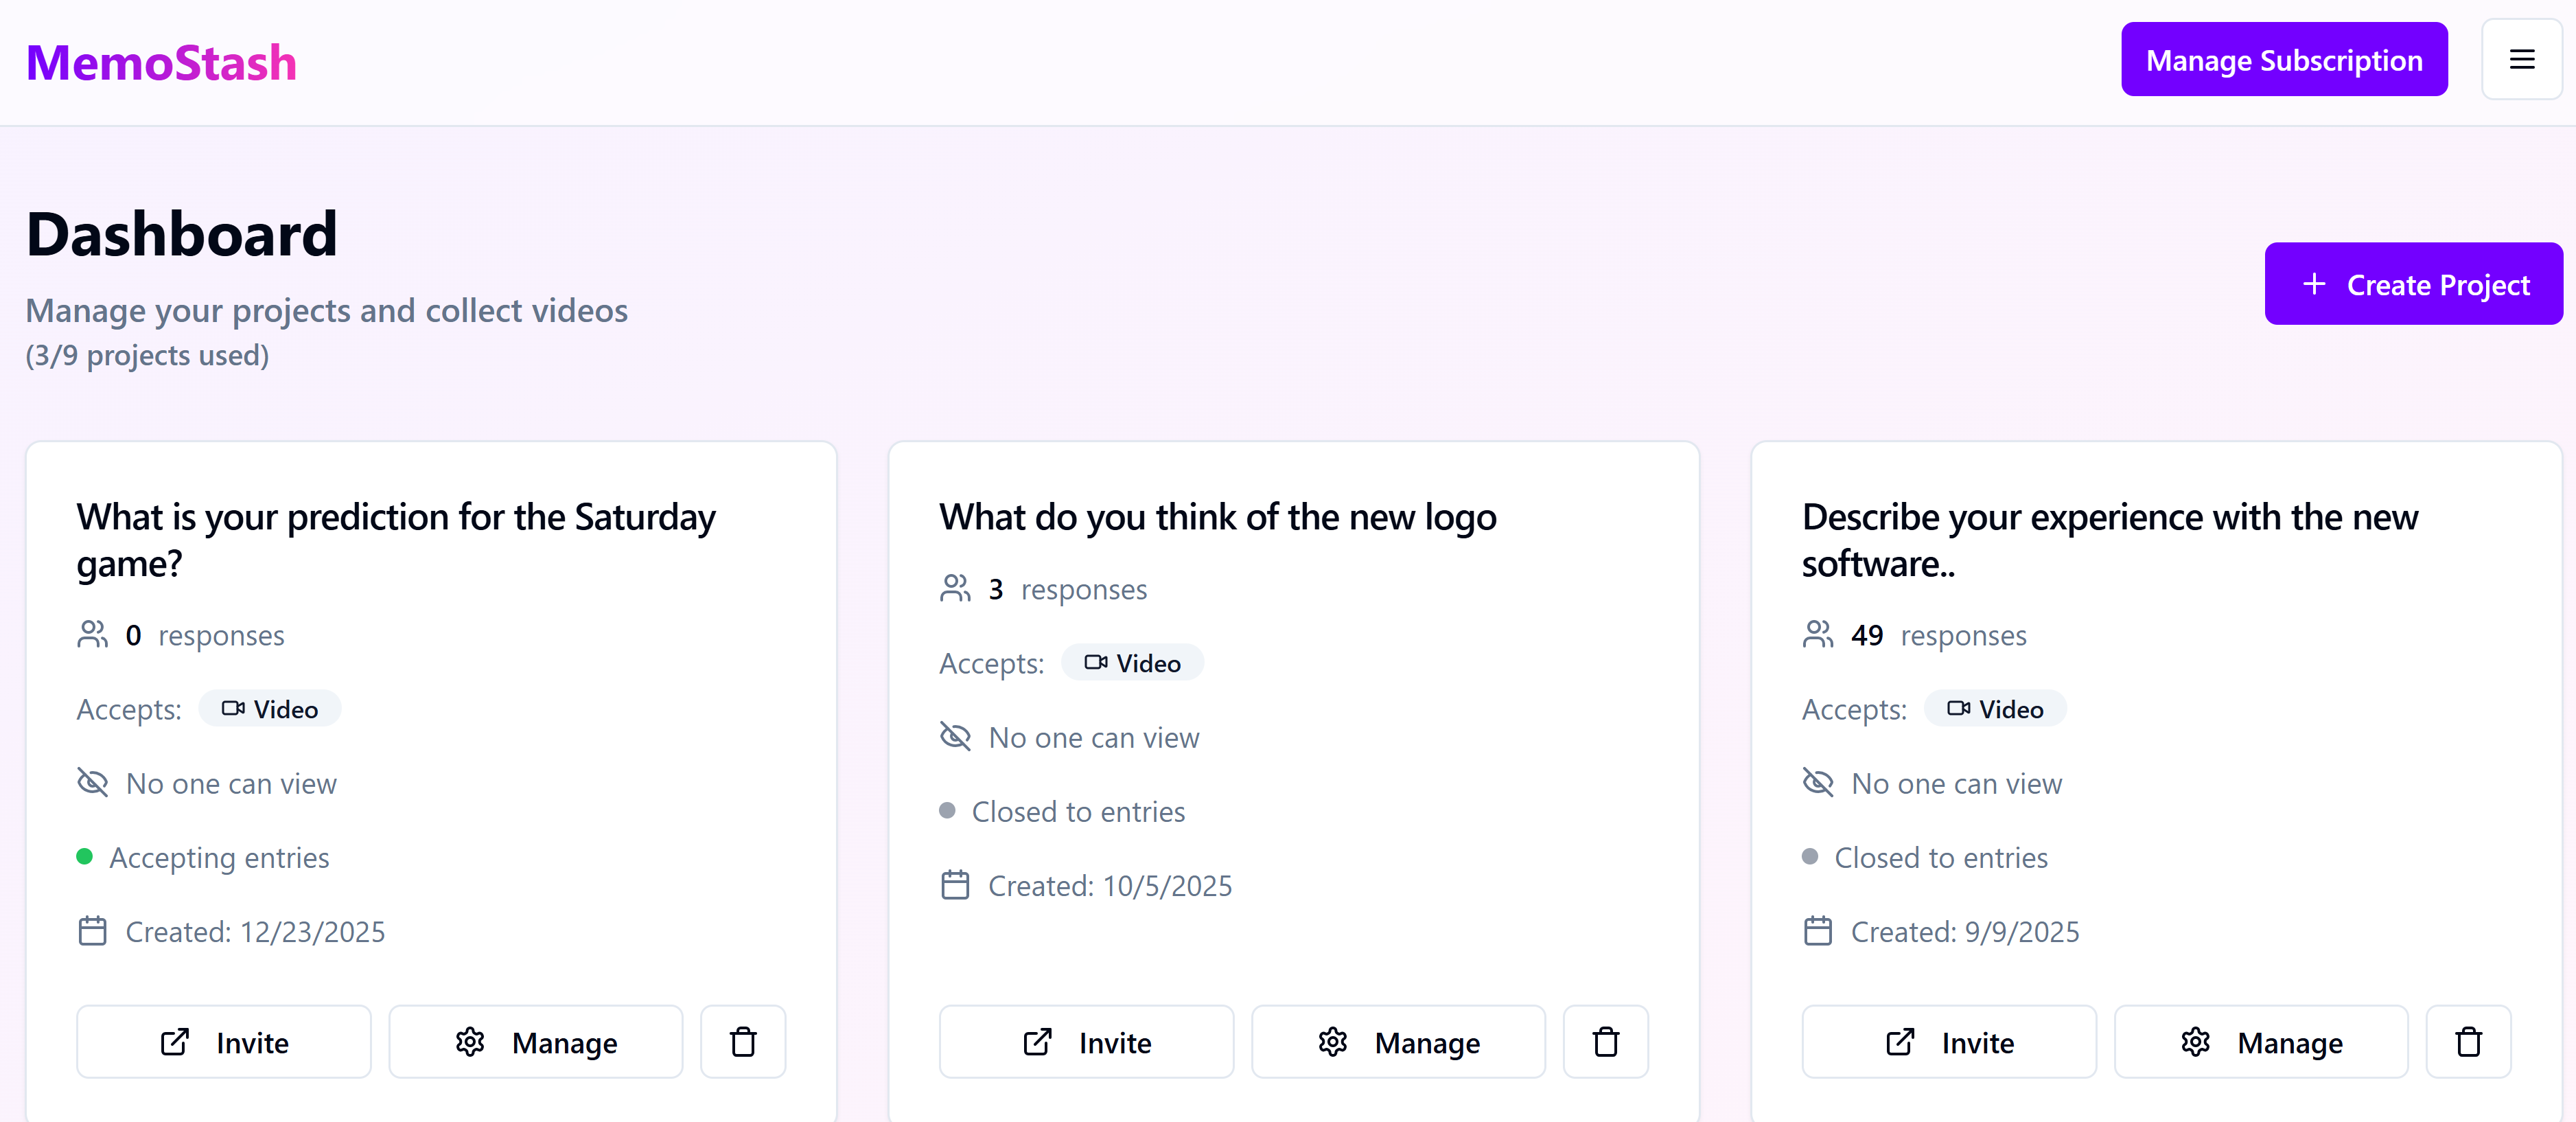Click the green 'Accepting entries' status dot
Screen dimensions: 2576x1122
(x=85, y=857)
